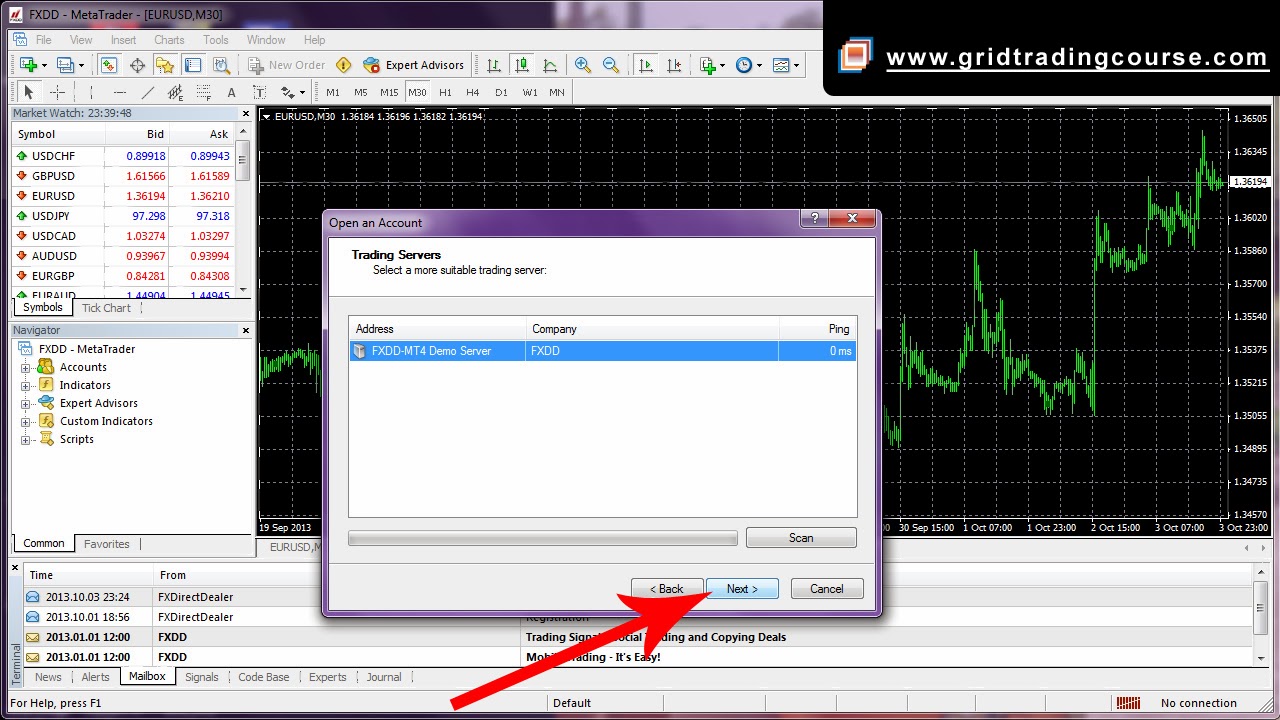This screenshot has height=720, width=1280.
Task: Select the Equidistant Channel tool
Action: point(175,92)
